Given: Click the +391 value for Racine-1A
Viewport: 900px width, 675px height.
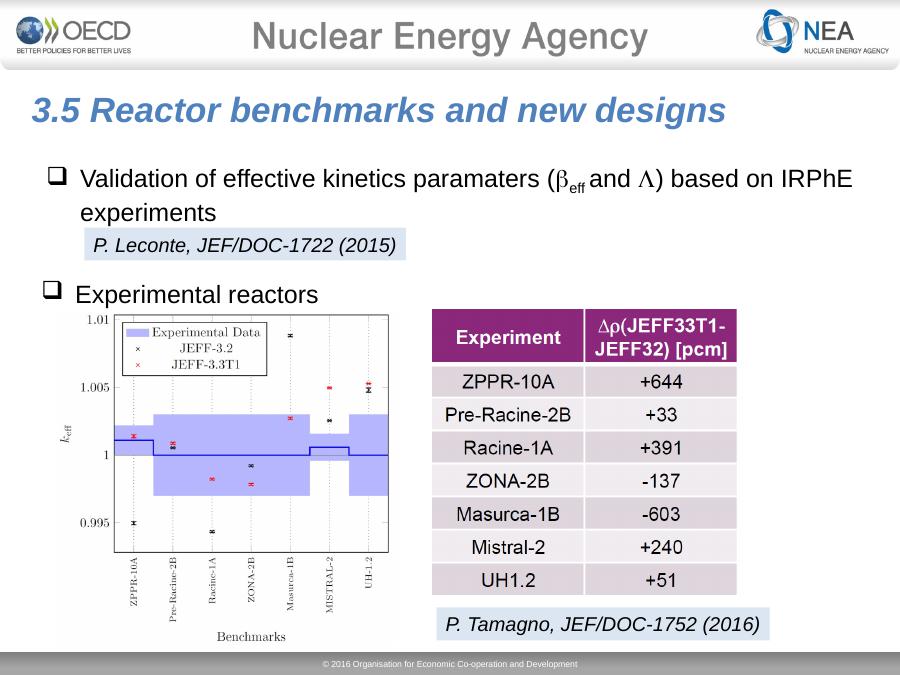Looking at the screenshot, I should (661, 448).
